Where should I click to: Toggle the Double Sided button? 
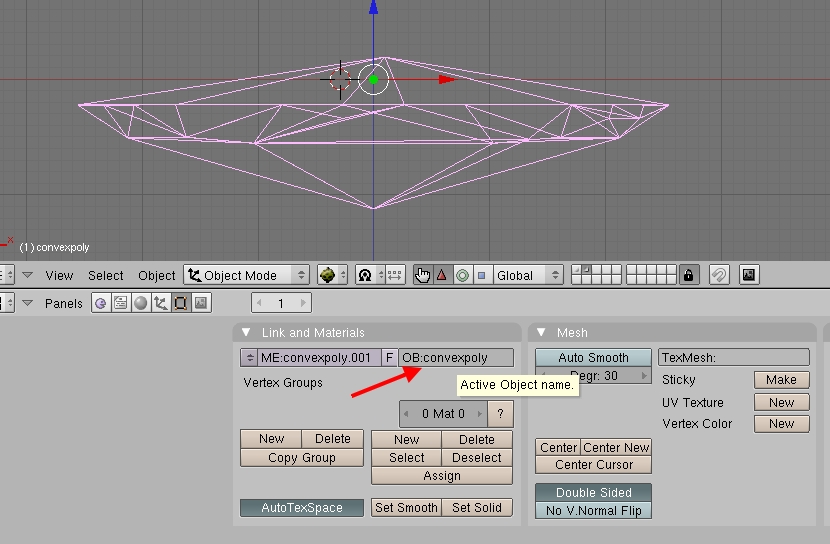coord(593,493)
